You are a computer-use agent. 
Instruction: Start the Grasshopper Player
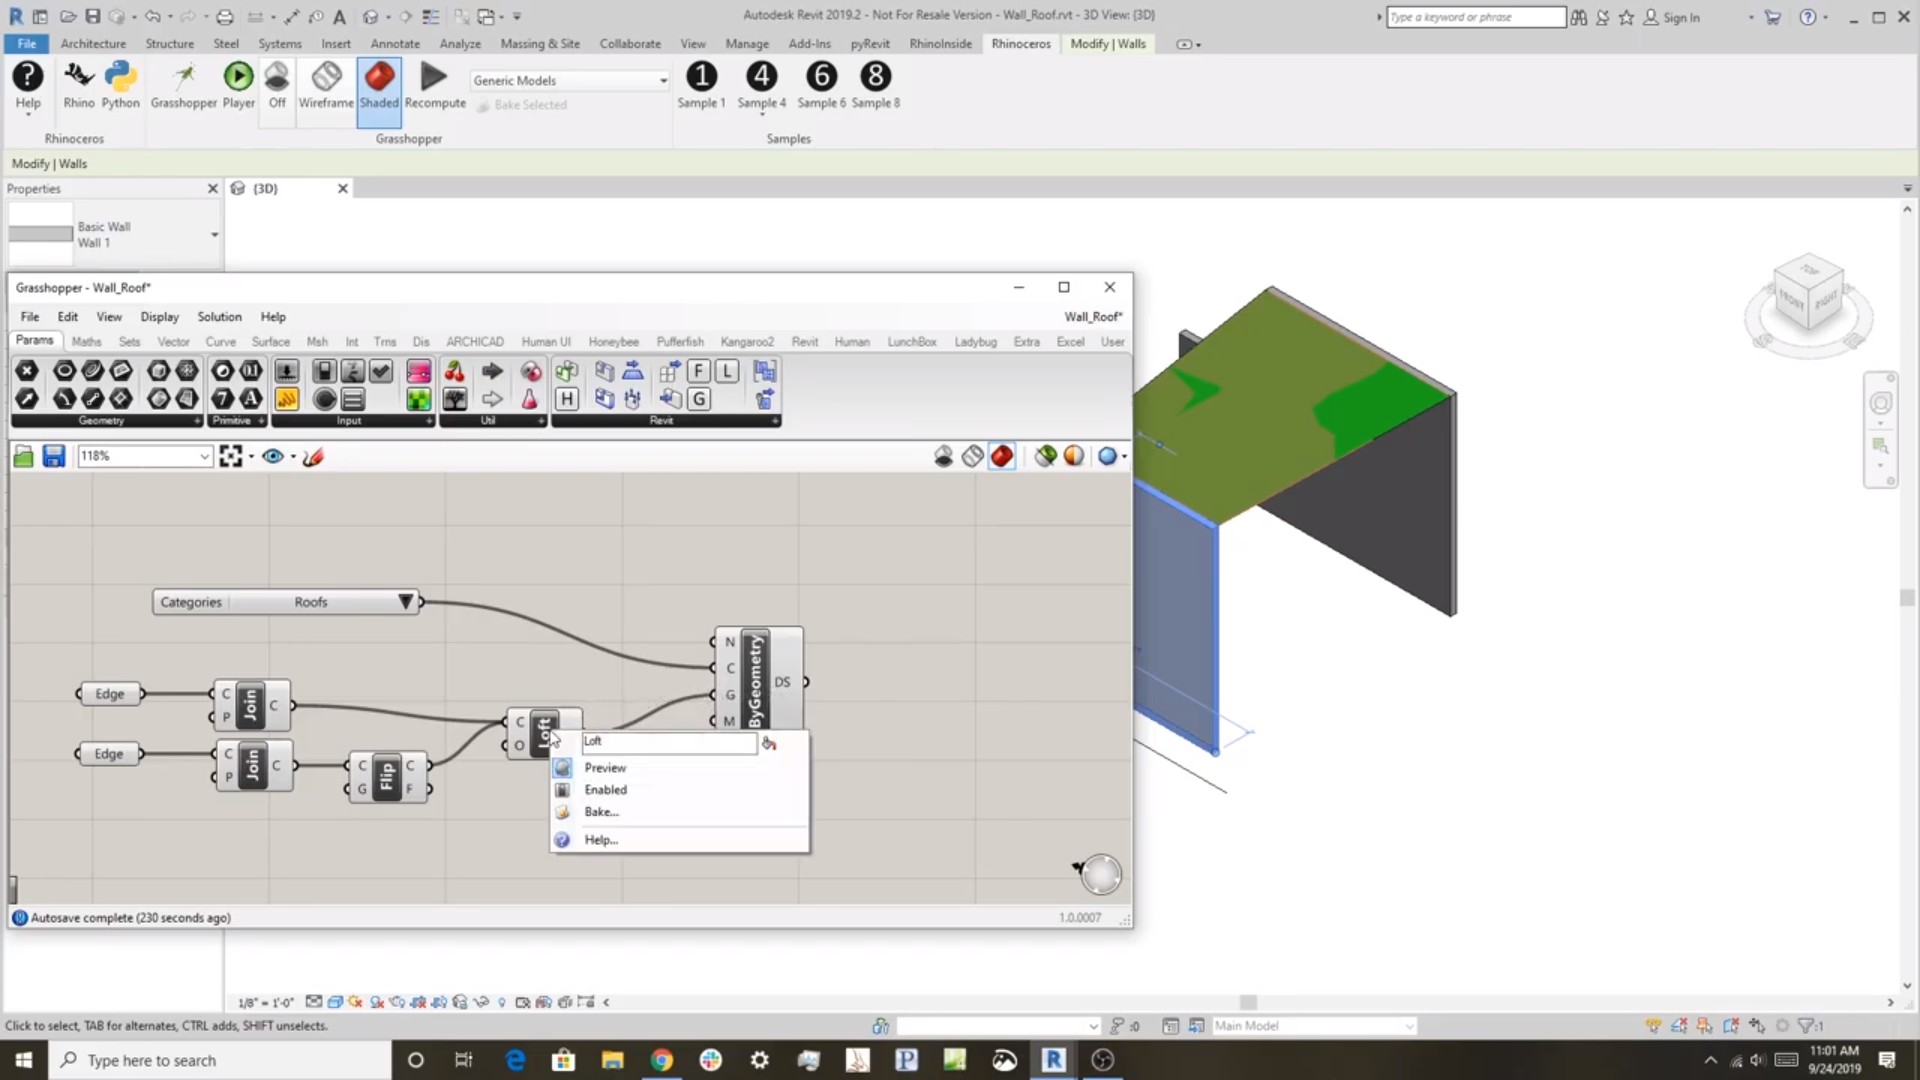click(238, 85)
